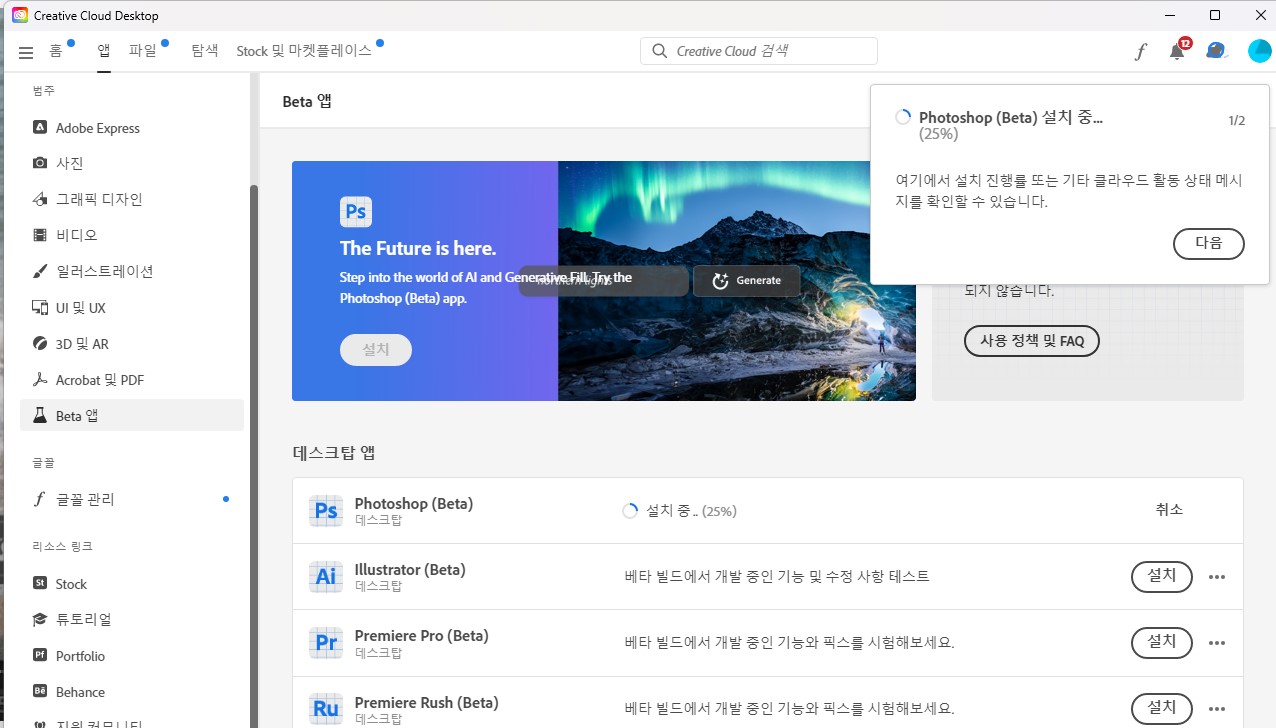Install Premiere Pro (Beta) with 설치
This screenshot has width=1276, height=728.
1162,642
